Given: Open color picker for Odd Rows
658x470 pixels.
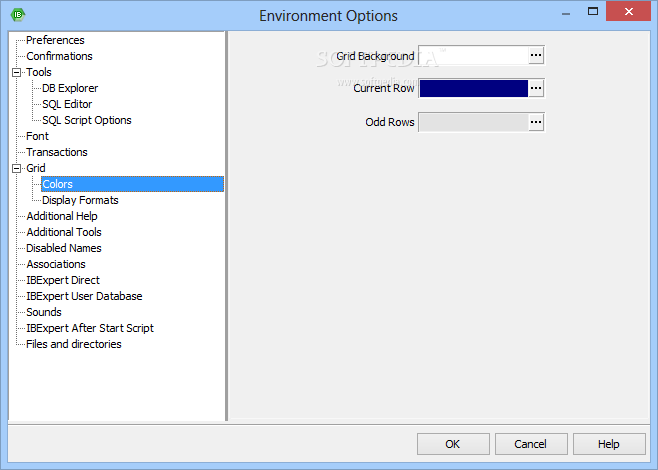Looking at the screenshot, I should coord(536,122).
